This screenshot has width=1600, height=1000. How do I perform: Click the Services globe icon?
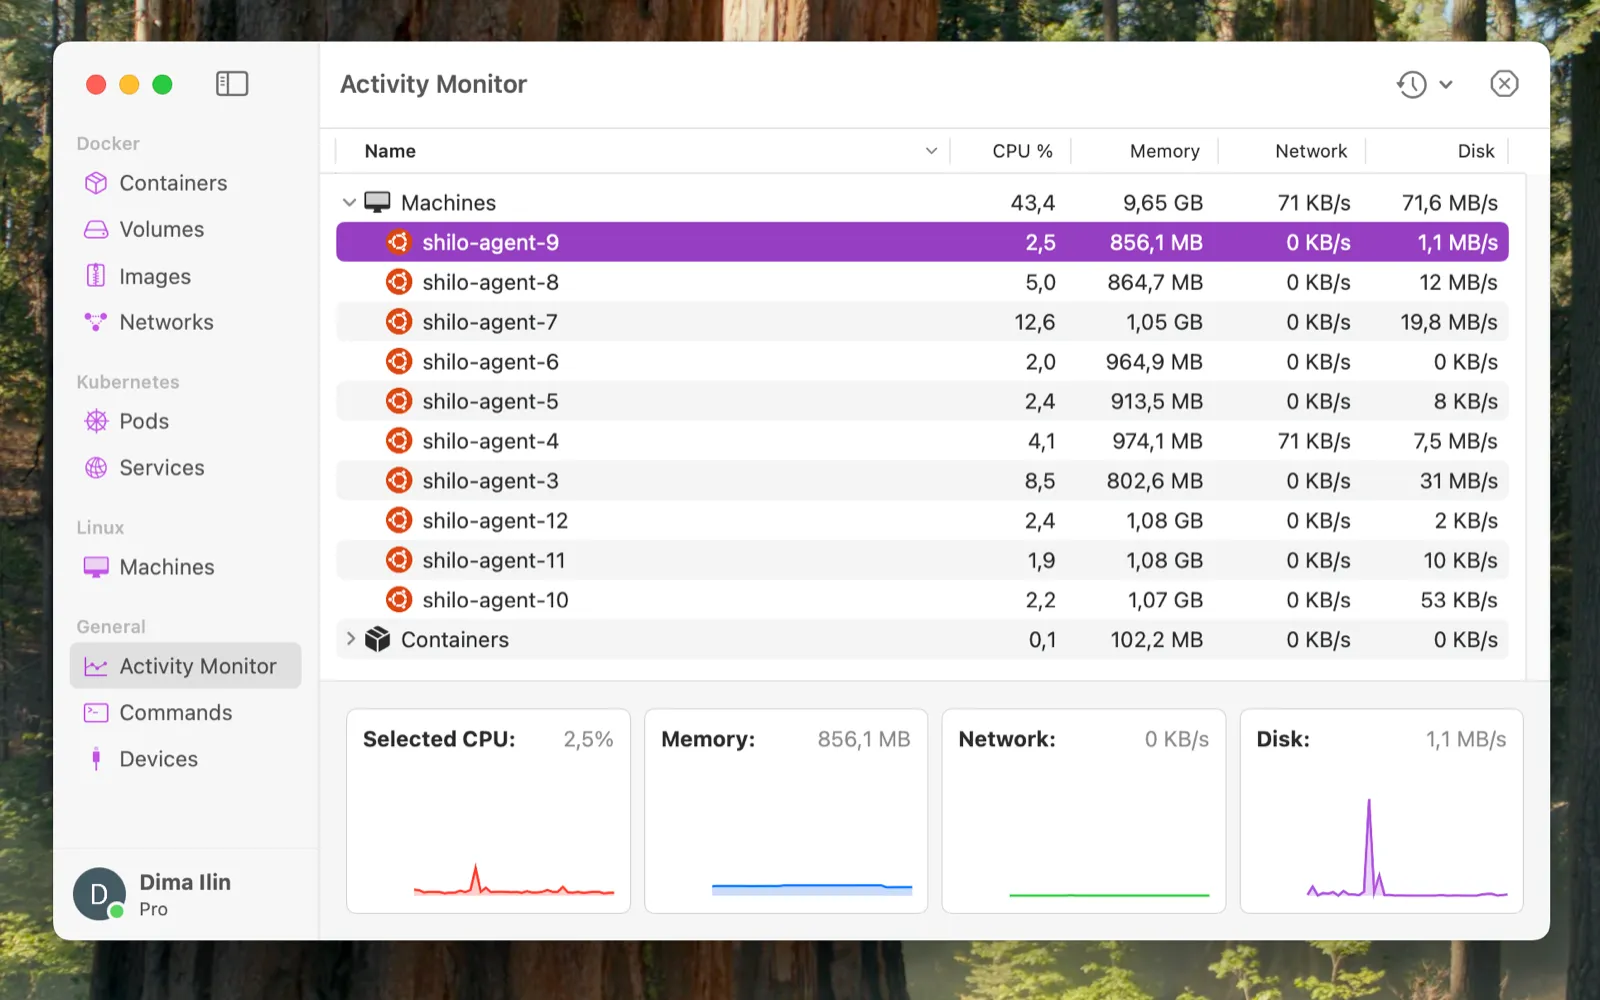[96, 468]
